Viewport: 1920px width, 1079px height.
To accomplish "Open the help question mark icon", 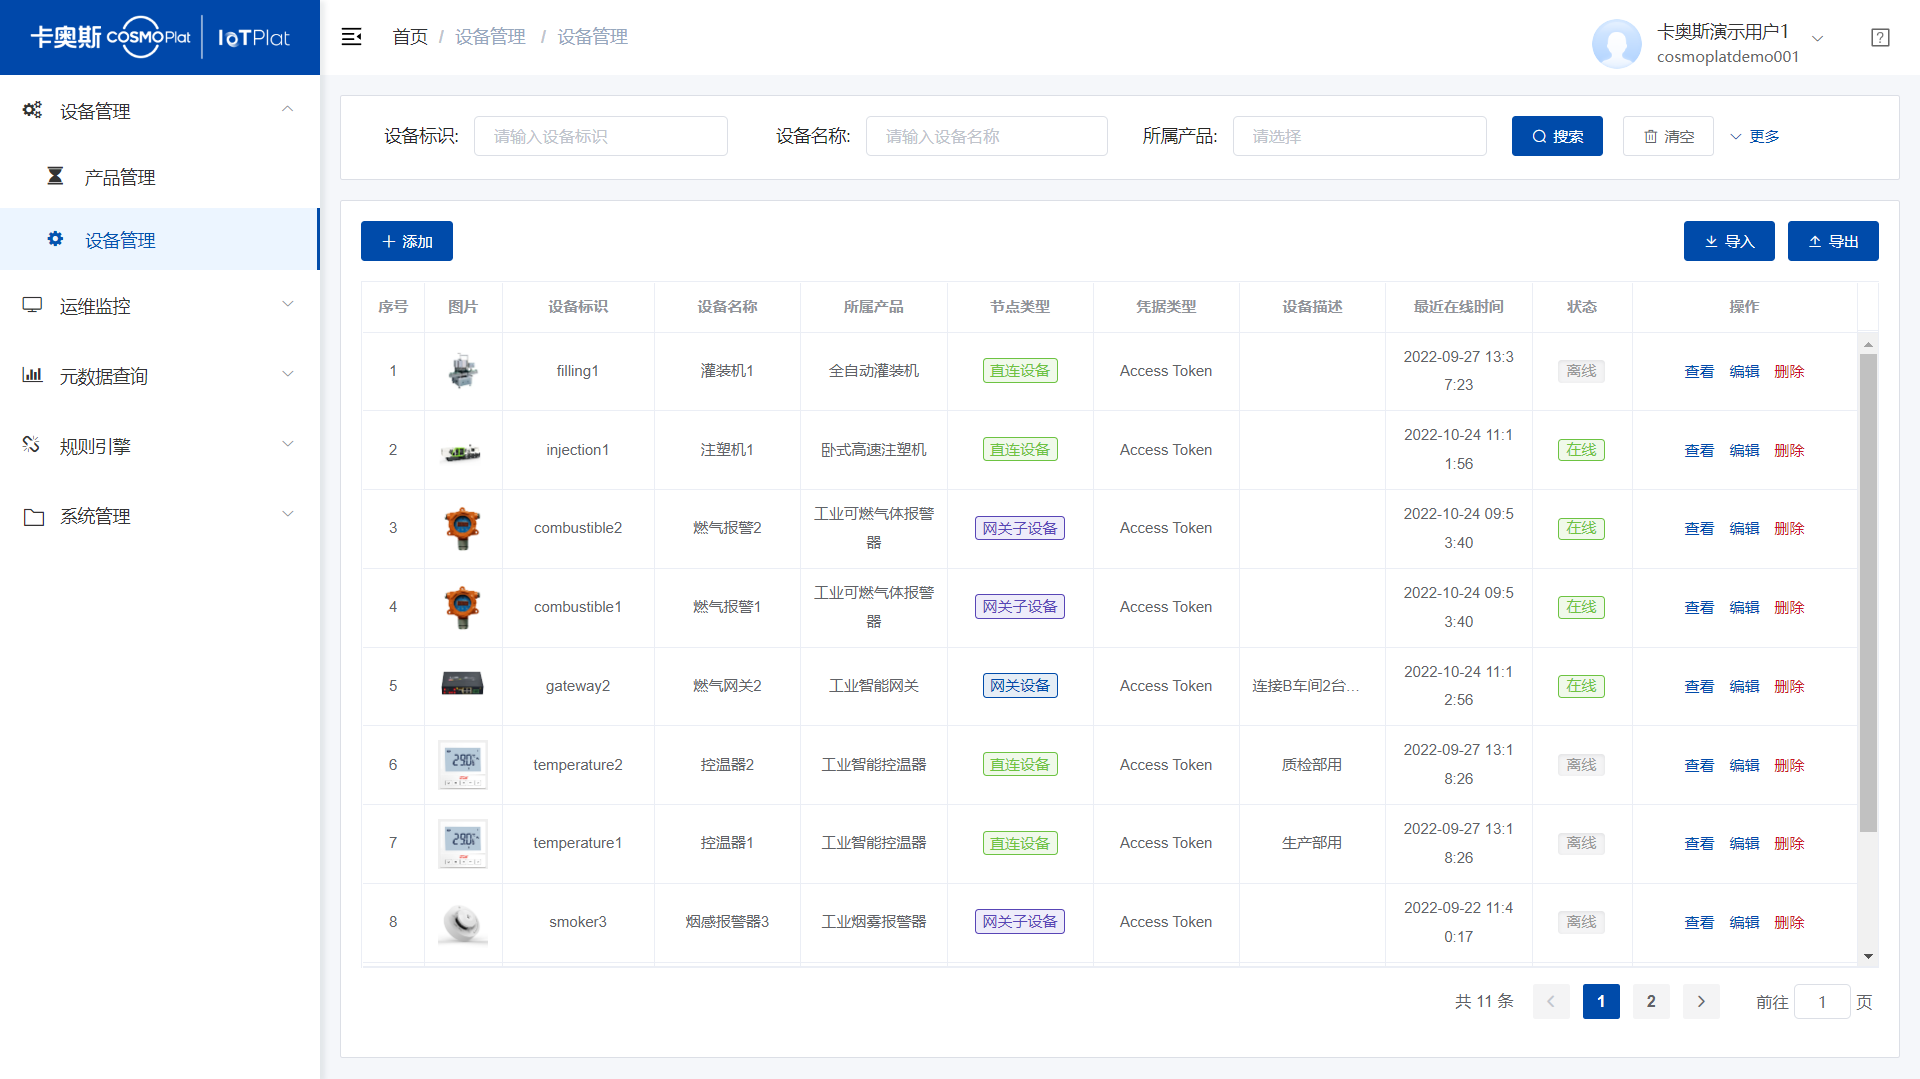I will tap(1880, 37).
